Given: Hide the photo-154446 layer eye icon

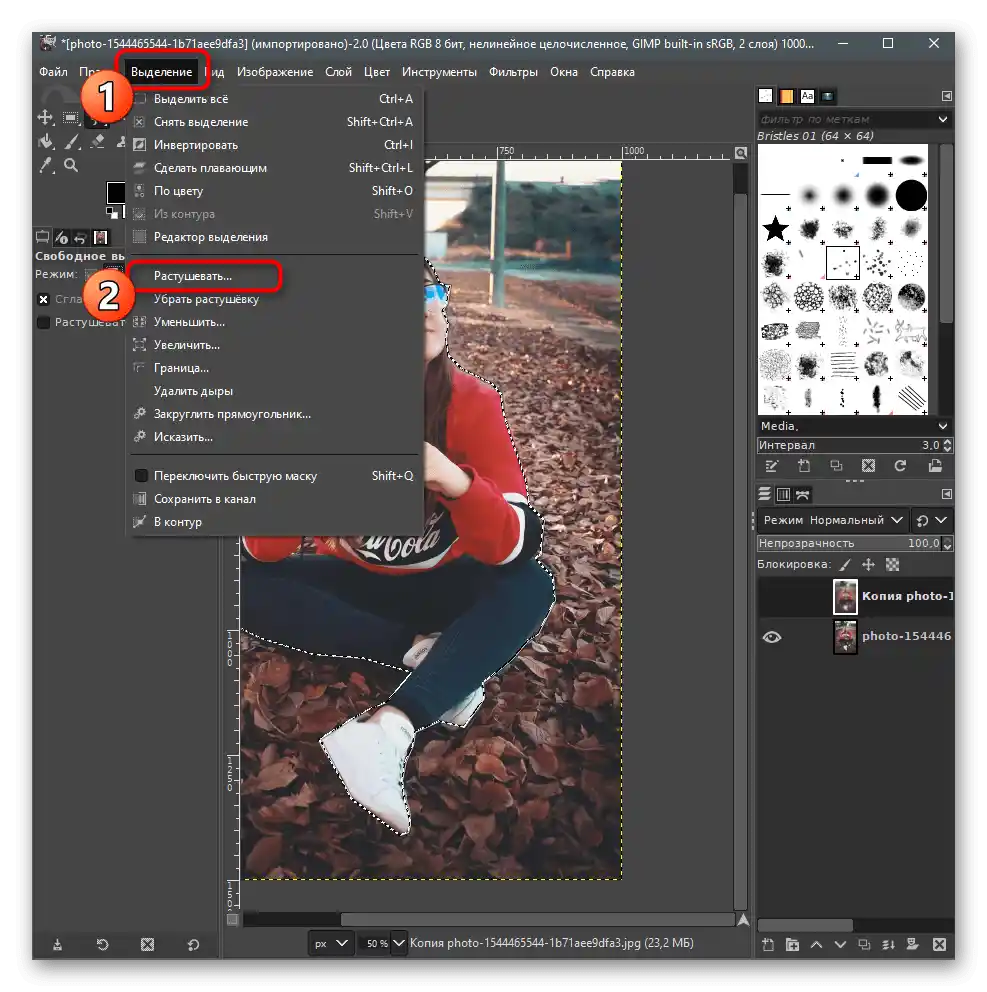Looking at the screenshot, I should (x=772, y=637).
